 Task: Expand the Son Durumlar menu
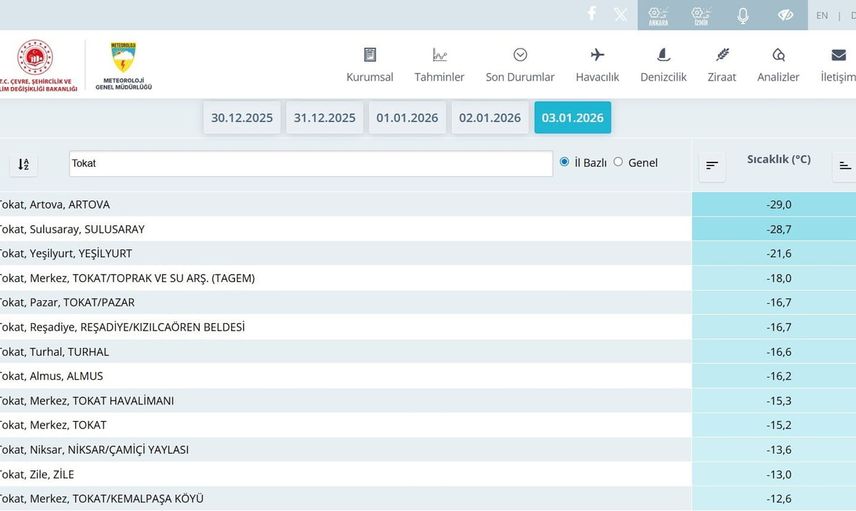tap(520, 65)
